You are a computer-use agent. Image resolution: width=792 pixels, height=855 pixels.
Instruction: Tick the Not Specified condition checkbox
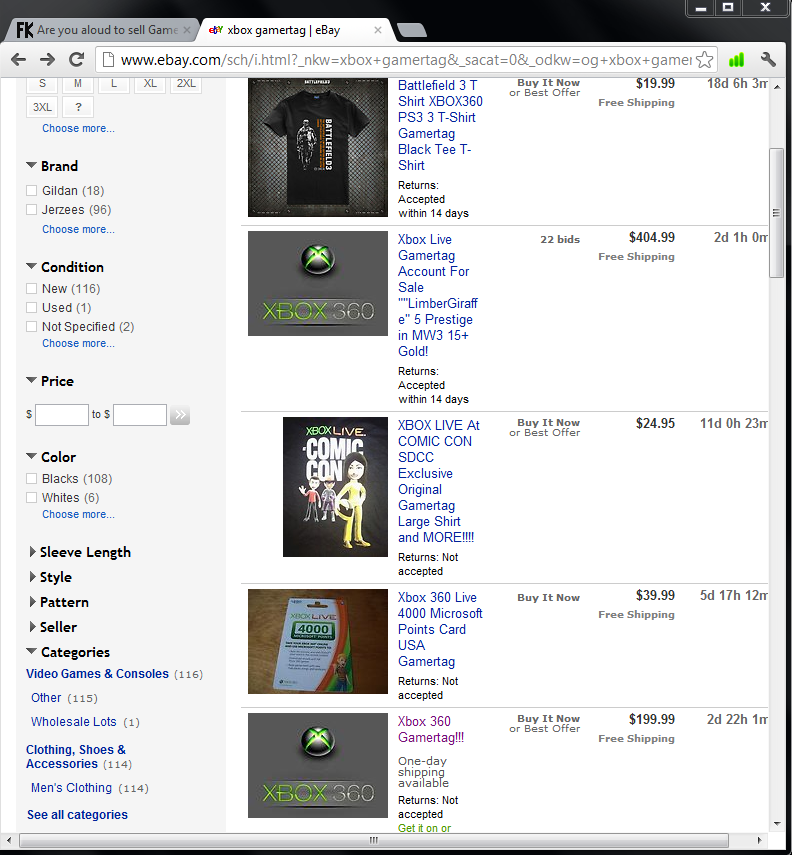[32, 327]
